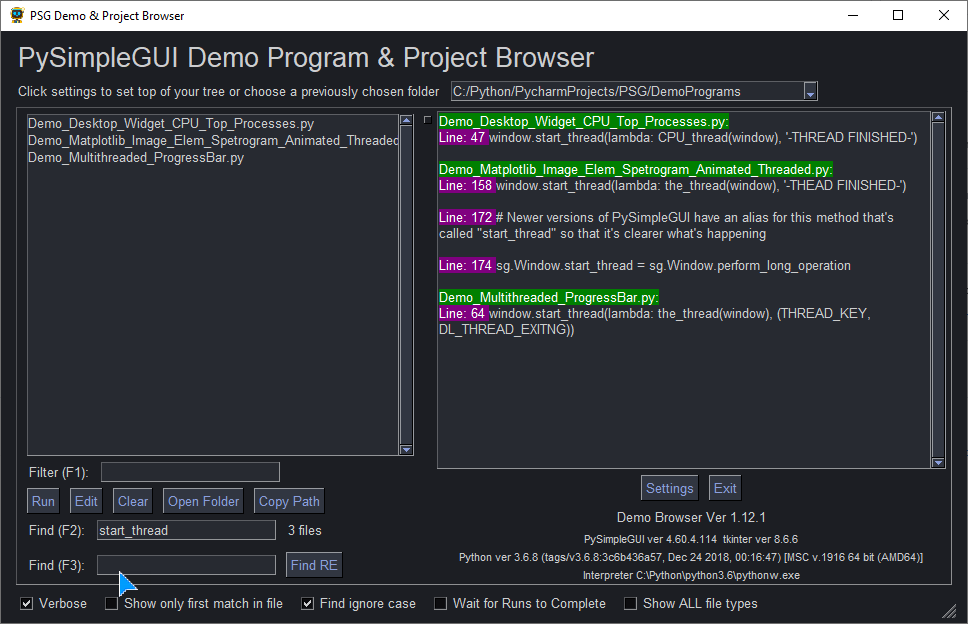Click file list scrollbar down arrow

(406, 450)
